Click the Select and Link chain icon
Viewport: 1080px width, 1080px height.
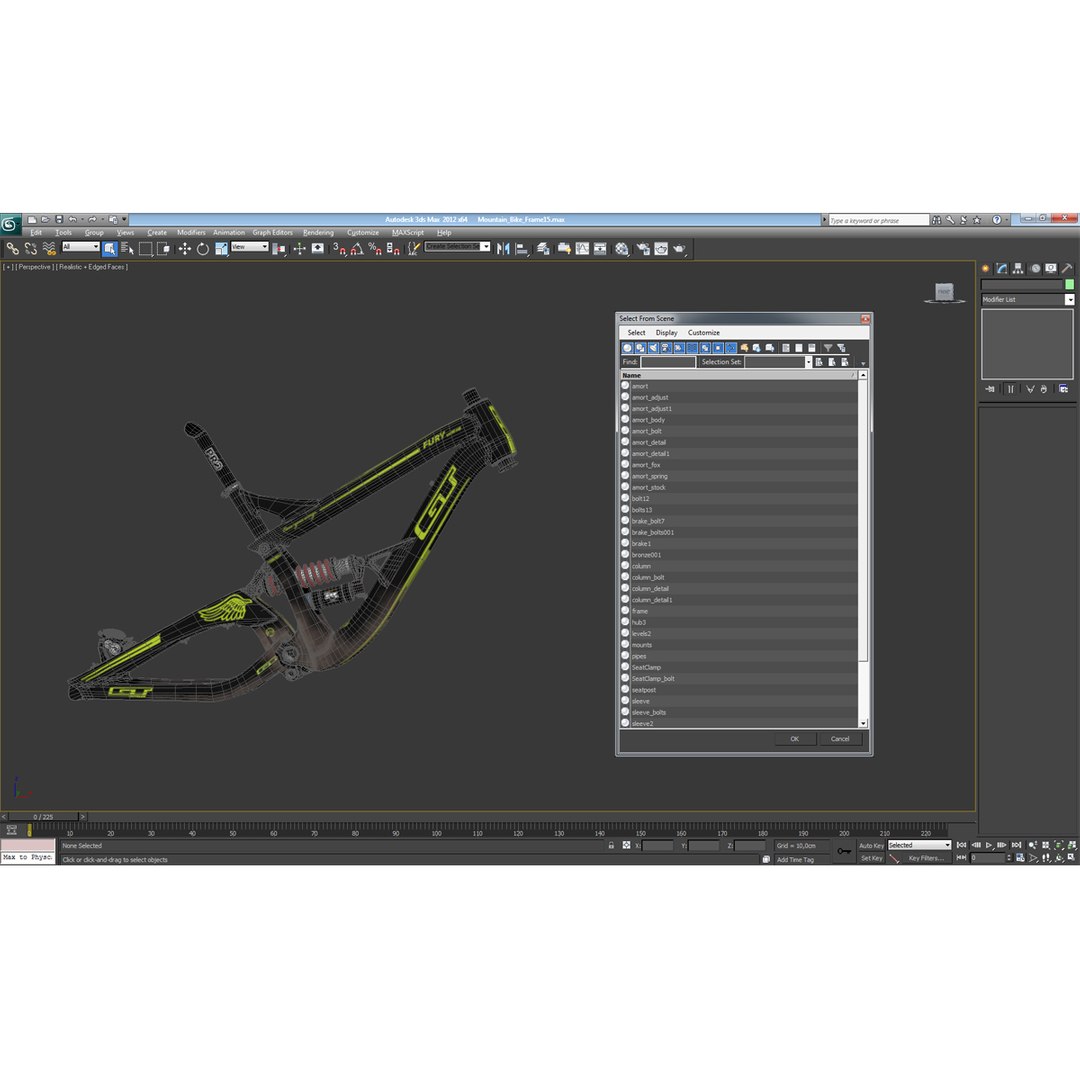(12, 249)
